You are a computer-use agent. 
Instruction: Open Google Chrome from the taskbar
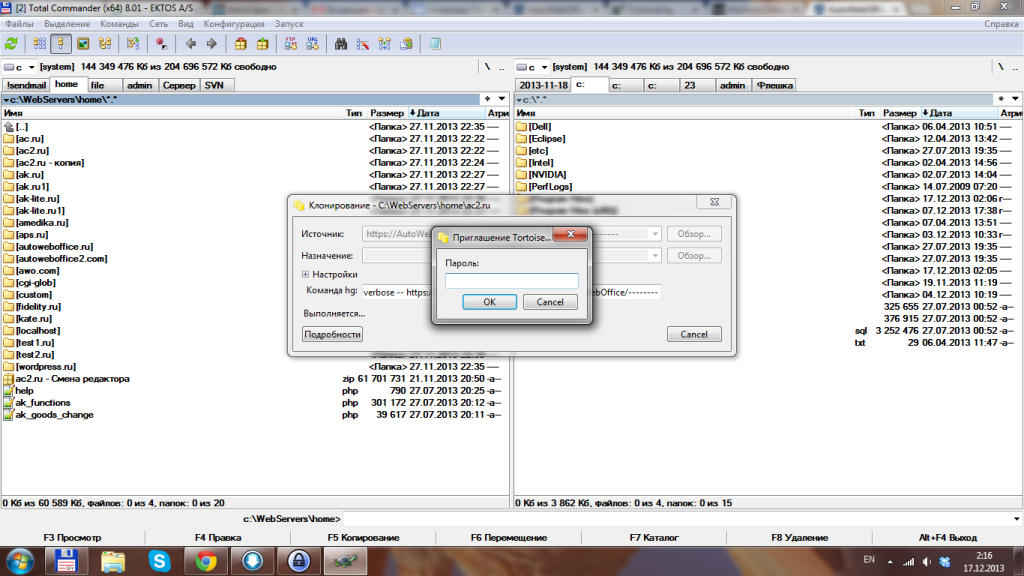[206, 561]
